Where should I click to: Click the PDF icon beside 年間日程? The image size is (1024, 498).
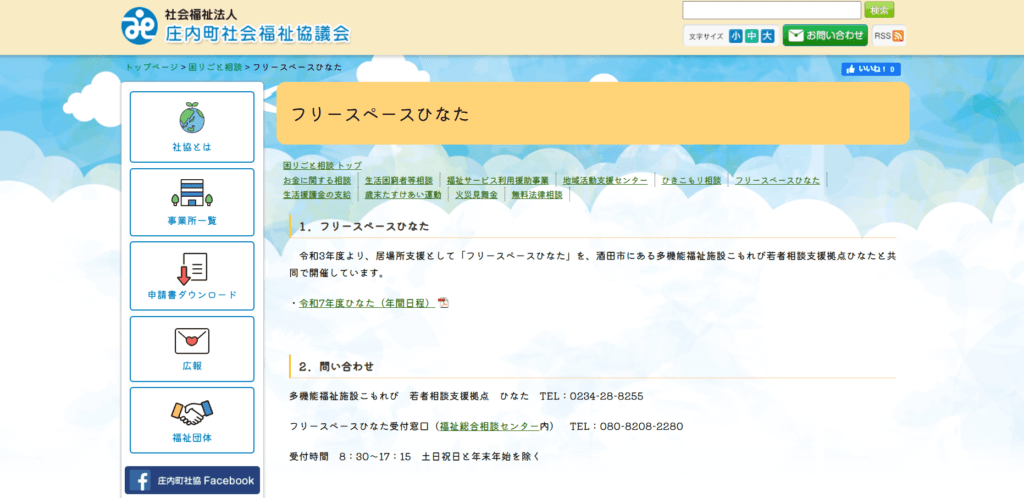coord(443,303)
